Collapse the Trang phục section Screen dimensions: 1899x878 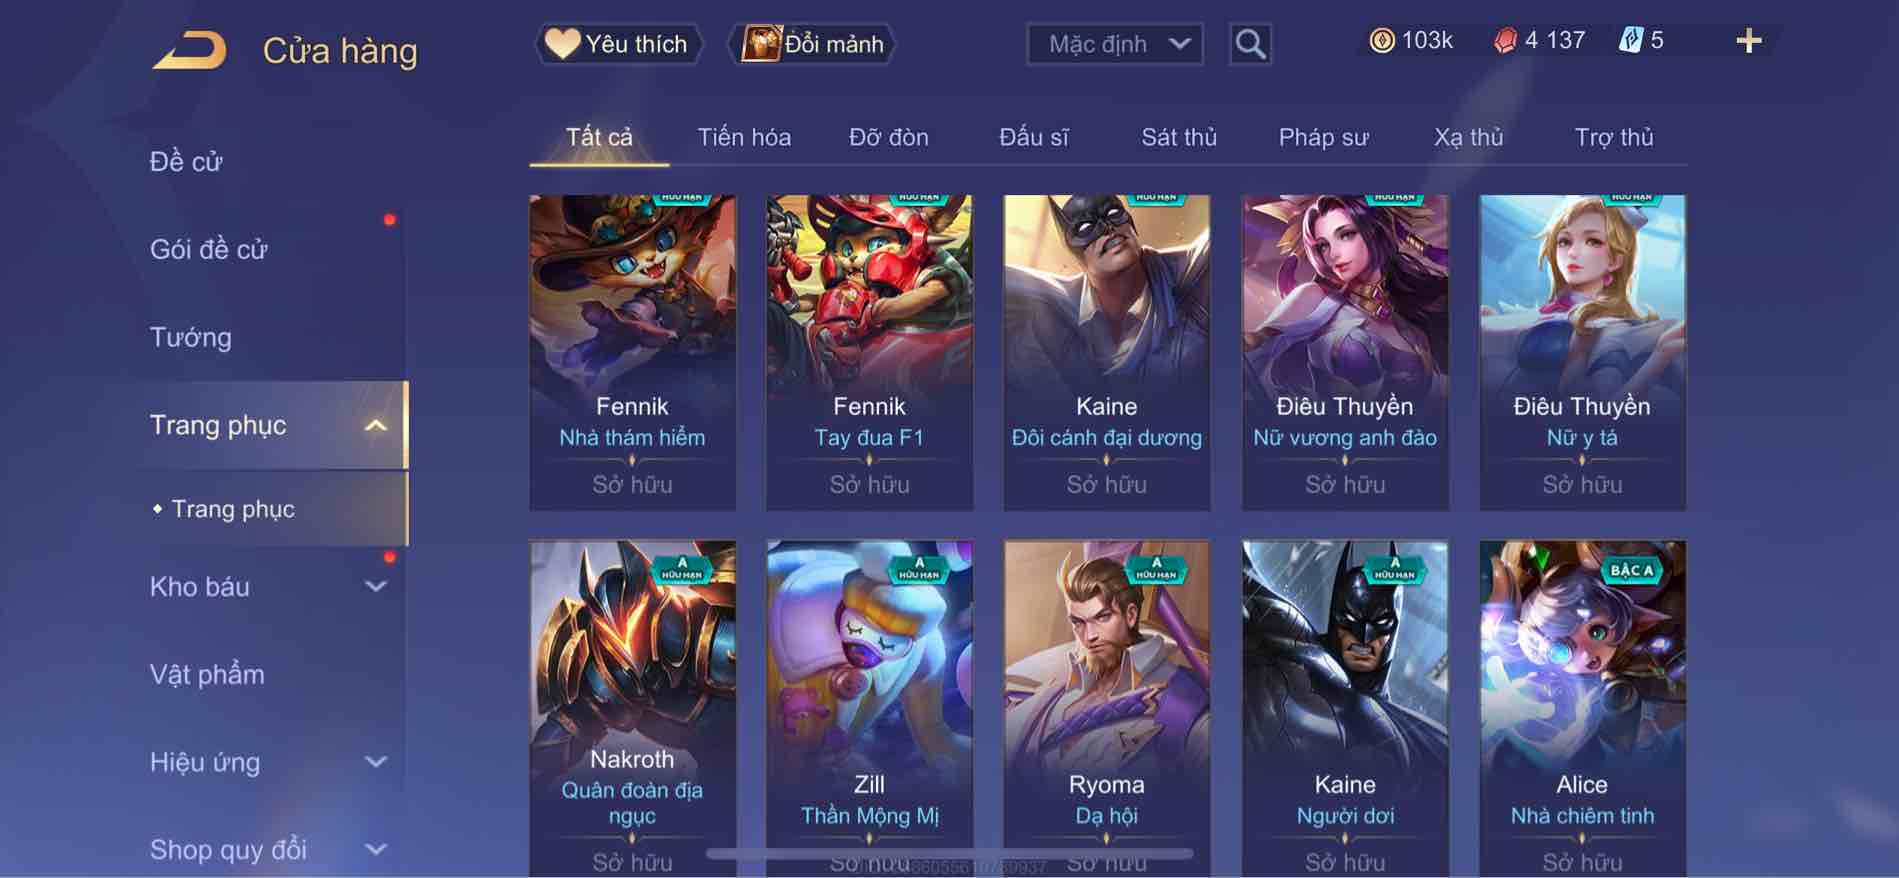(375, 426)
